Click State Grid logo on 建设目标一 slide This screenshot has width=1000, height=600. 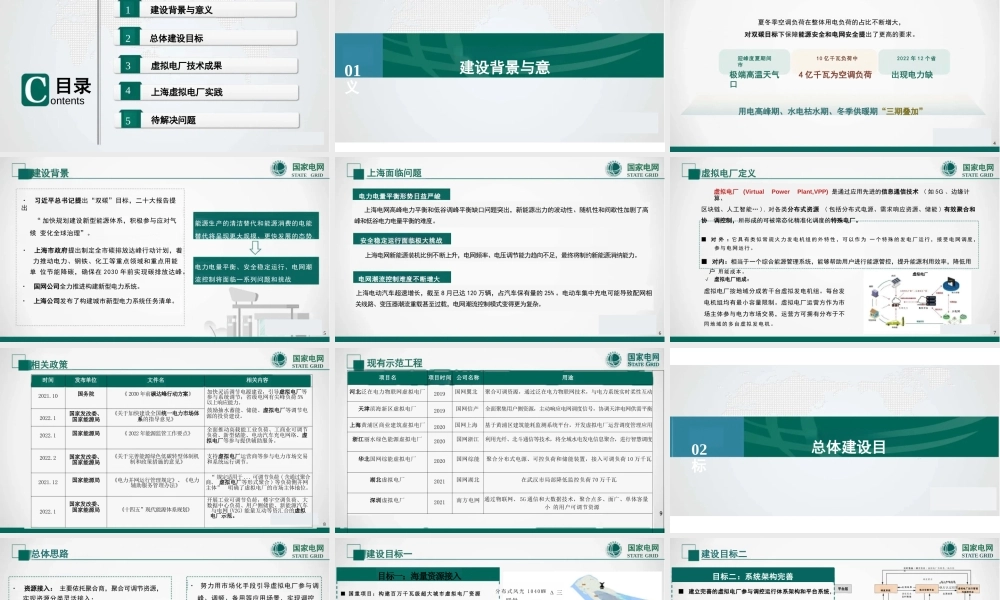tap(633, 550)
